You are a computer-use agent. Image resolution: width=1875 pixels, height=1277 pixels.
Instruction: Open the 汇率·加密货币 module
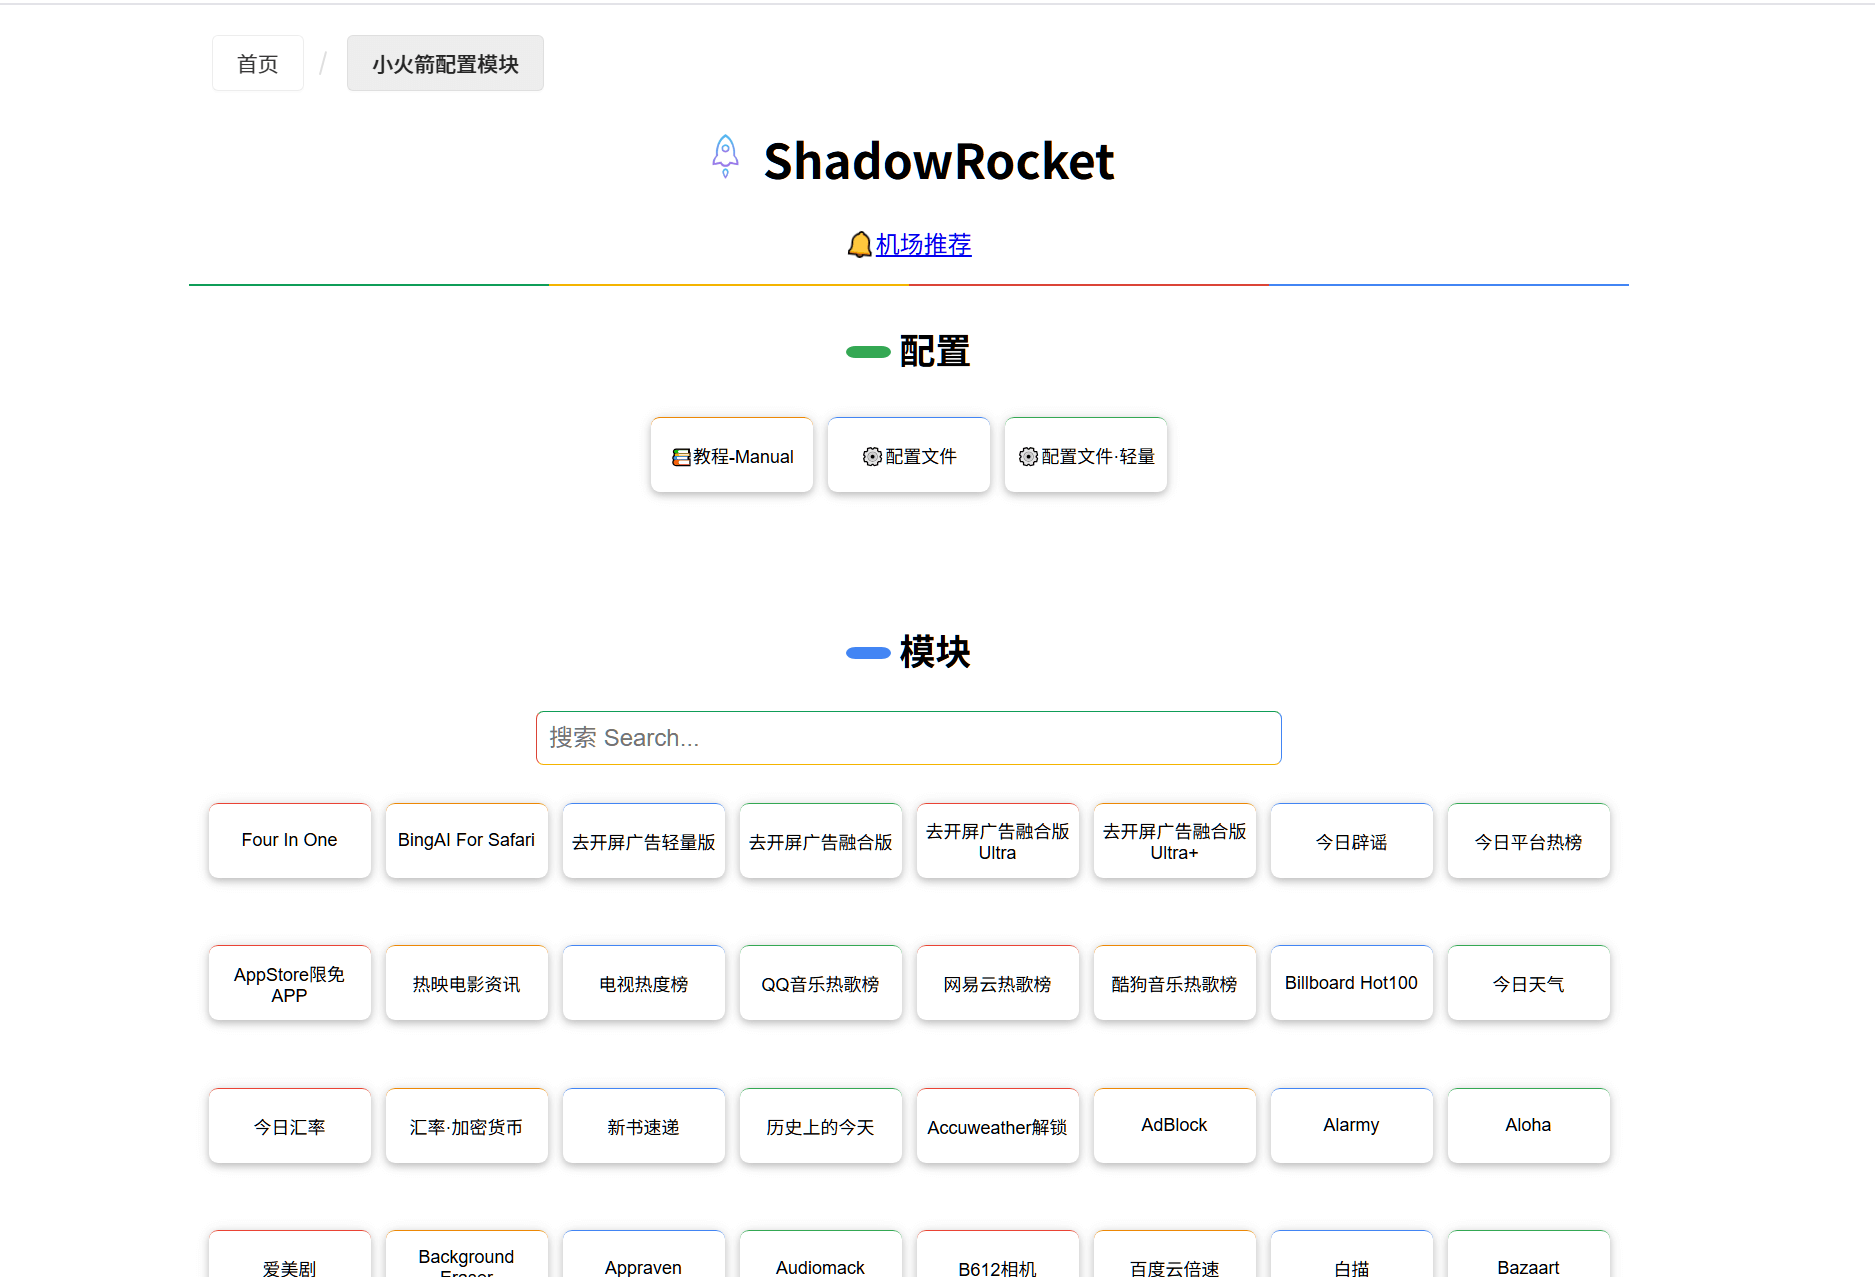pyautogui.click(x=467, y=1126)
